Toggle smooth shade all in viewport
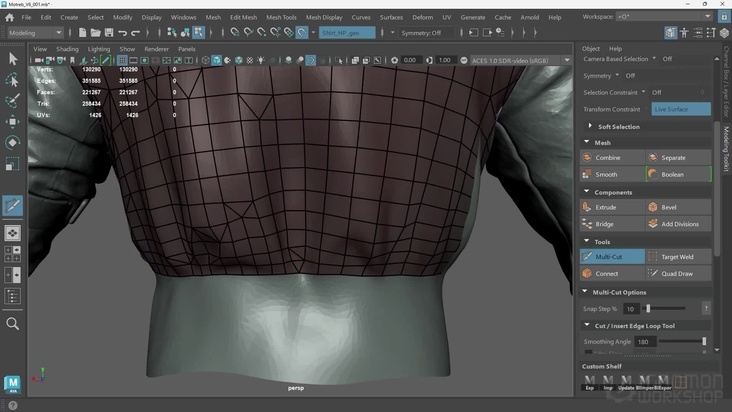Image resolution: width=732 pixels, height=412 pixels. (217, 60)
